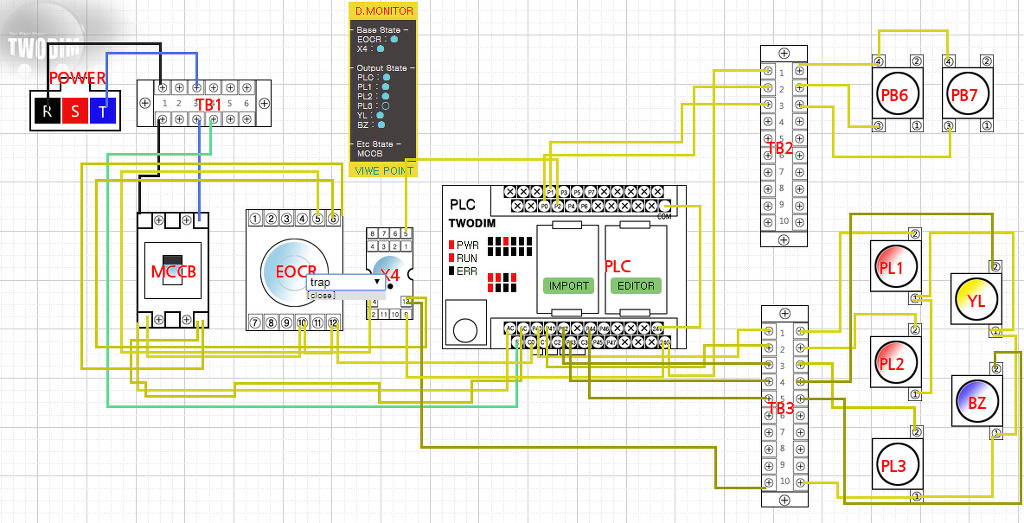Screen dimensions: 1024x523
Task: Click PL2 indicator in D.MONITOR
Action: click(385, 97)
